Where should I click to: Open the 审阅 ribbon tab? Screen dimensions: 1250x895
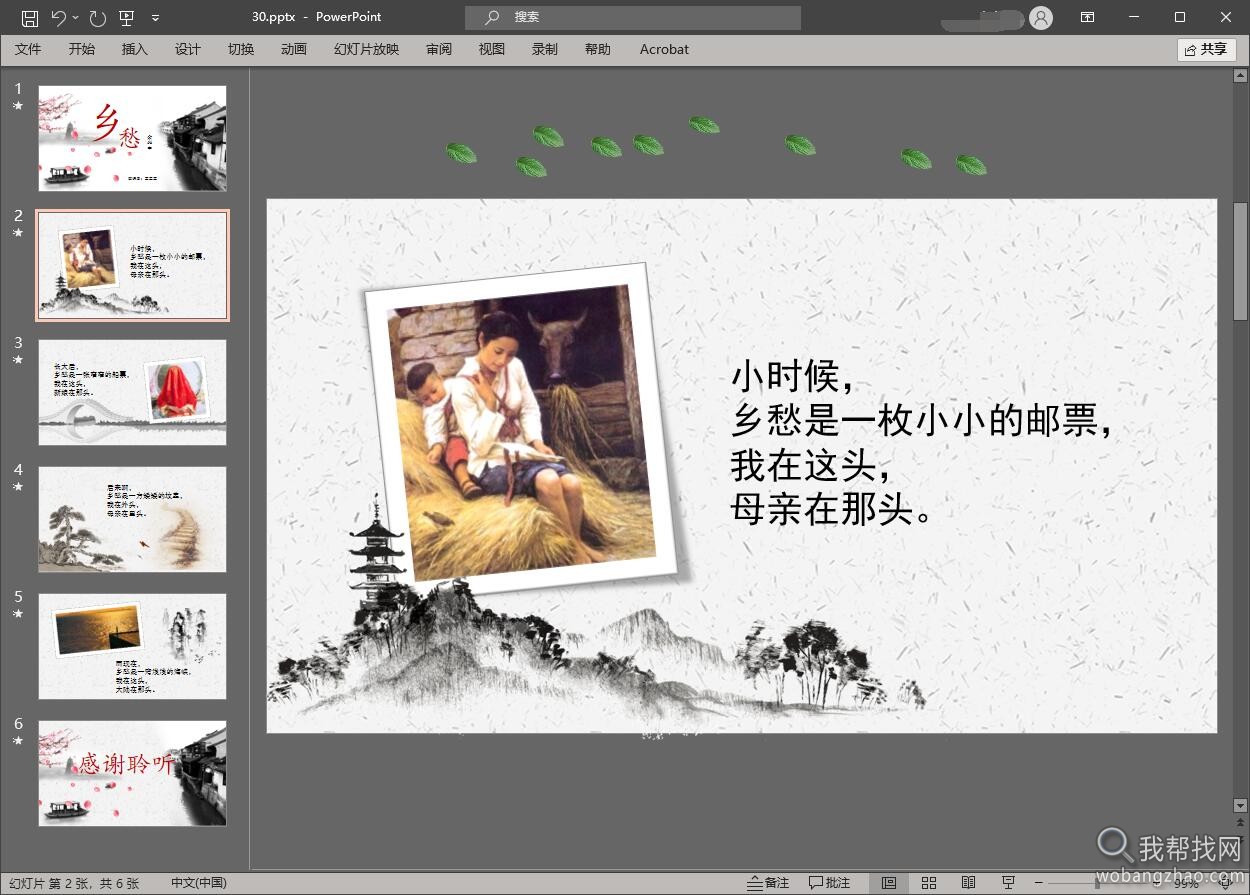(439, 49)
